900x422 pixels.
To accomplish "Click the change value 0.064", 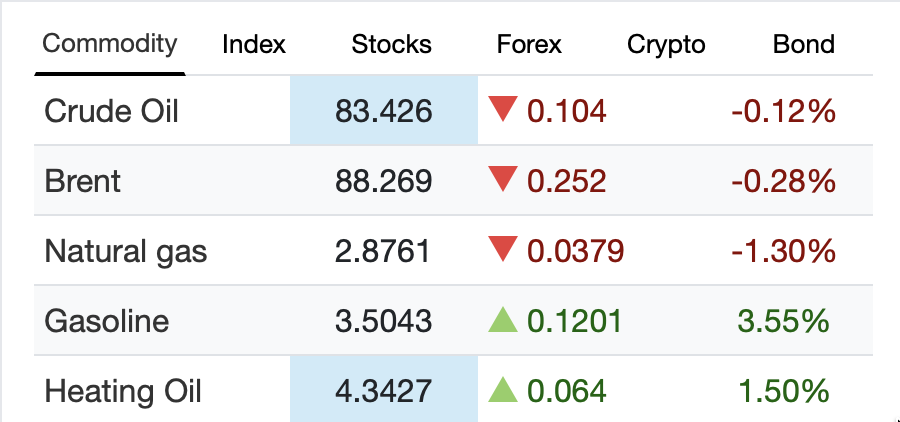I will click(x=567, y=392).
